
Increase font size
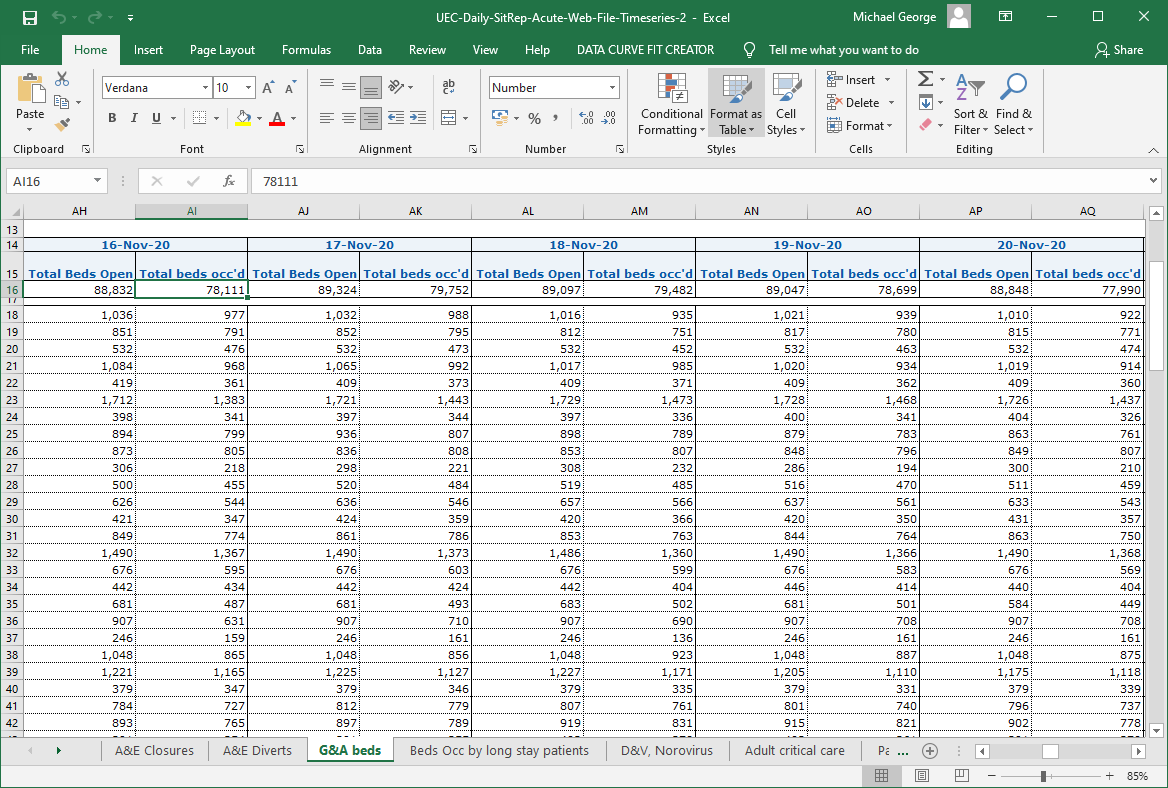click(x=268, y=87)
